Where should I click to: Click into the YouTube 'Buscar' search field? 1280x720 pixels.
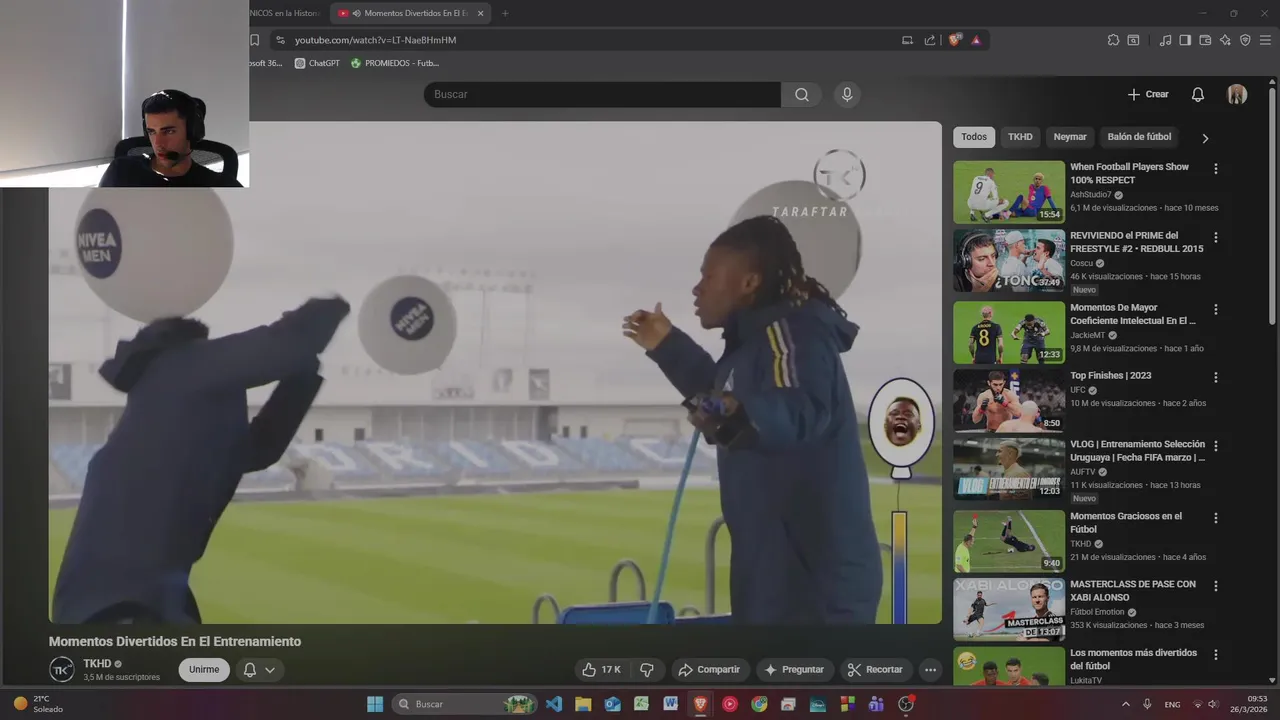602,94
